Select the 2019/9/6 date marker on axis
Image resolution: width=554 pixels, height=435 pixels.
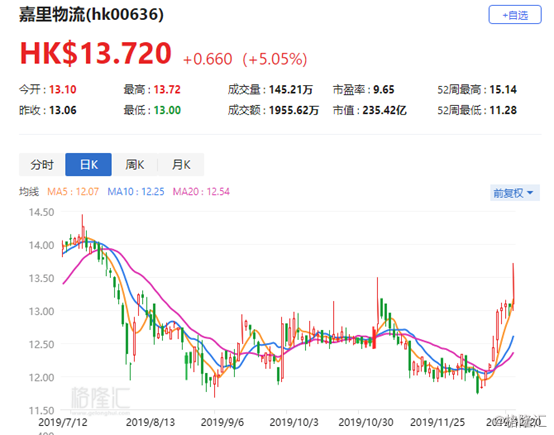[x=222, y=422]
